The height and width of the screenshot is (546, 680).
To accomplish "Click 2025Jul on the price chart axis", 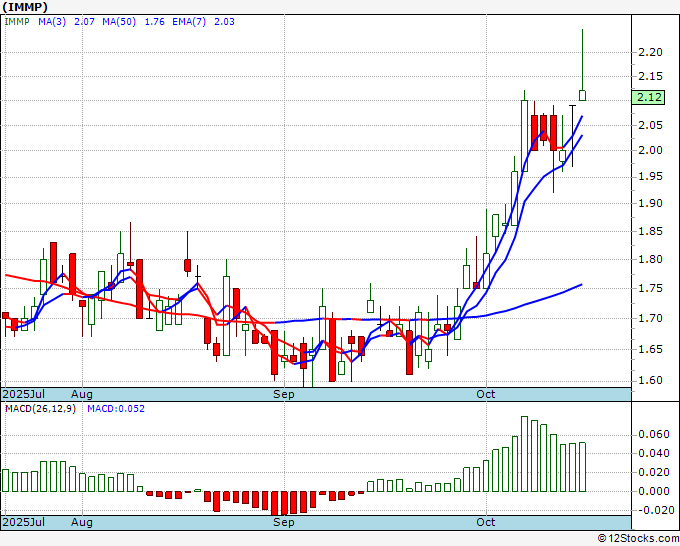I will [x=23, y=394].
